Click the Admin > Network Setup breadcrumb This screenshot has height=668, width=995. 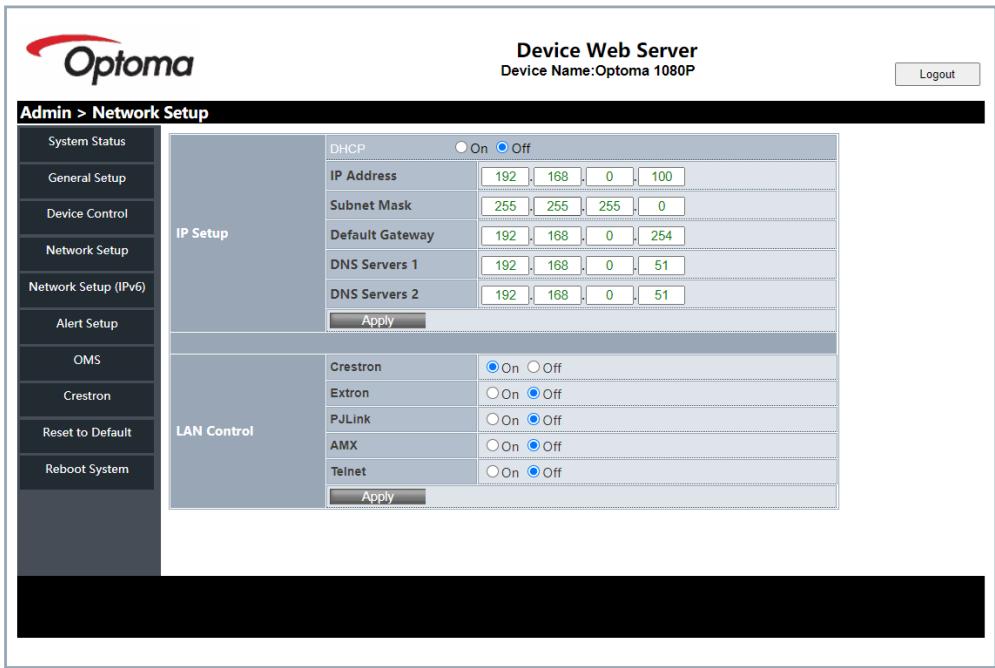(x=114, y=113)
